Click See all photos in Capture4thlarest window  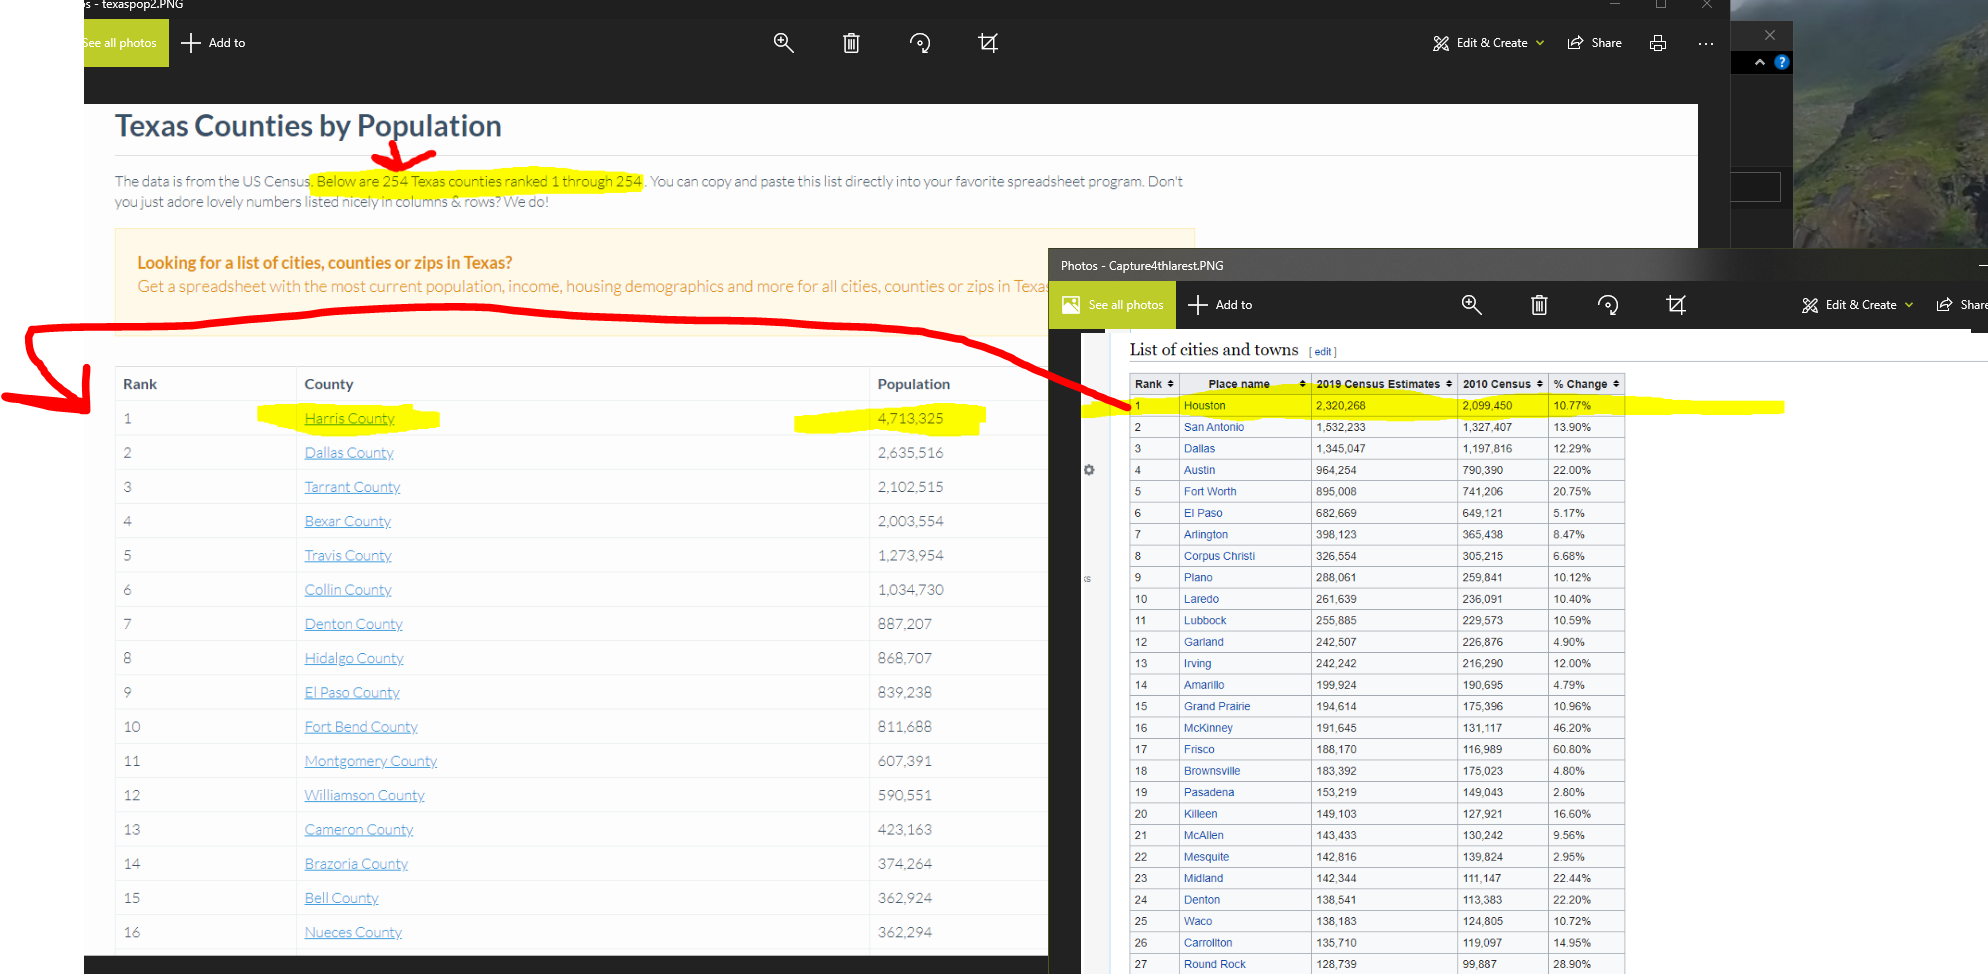[1113, 305]
